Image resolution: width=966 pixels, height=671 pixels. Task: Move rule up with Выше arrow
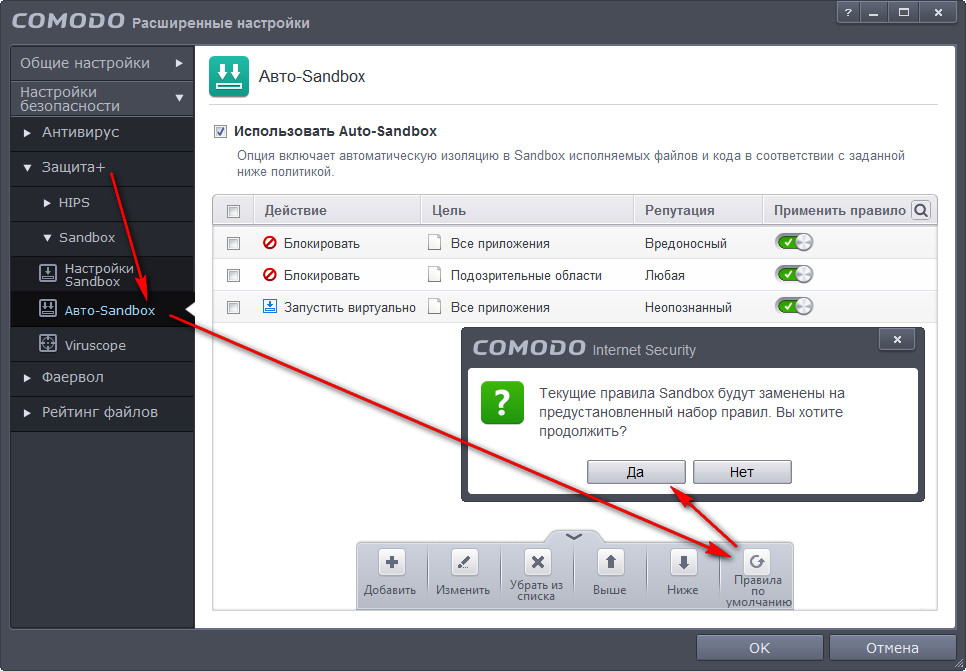click(610, 563)
